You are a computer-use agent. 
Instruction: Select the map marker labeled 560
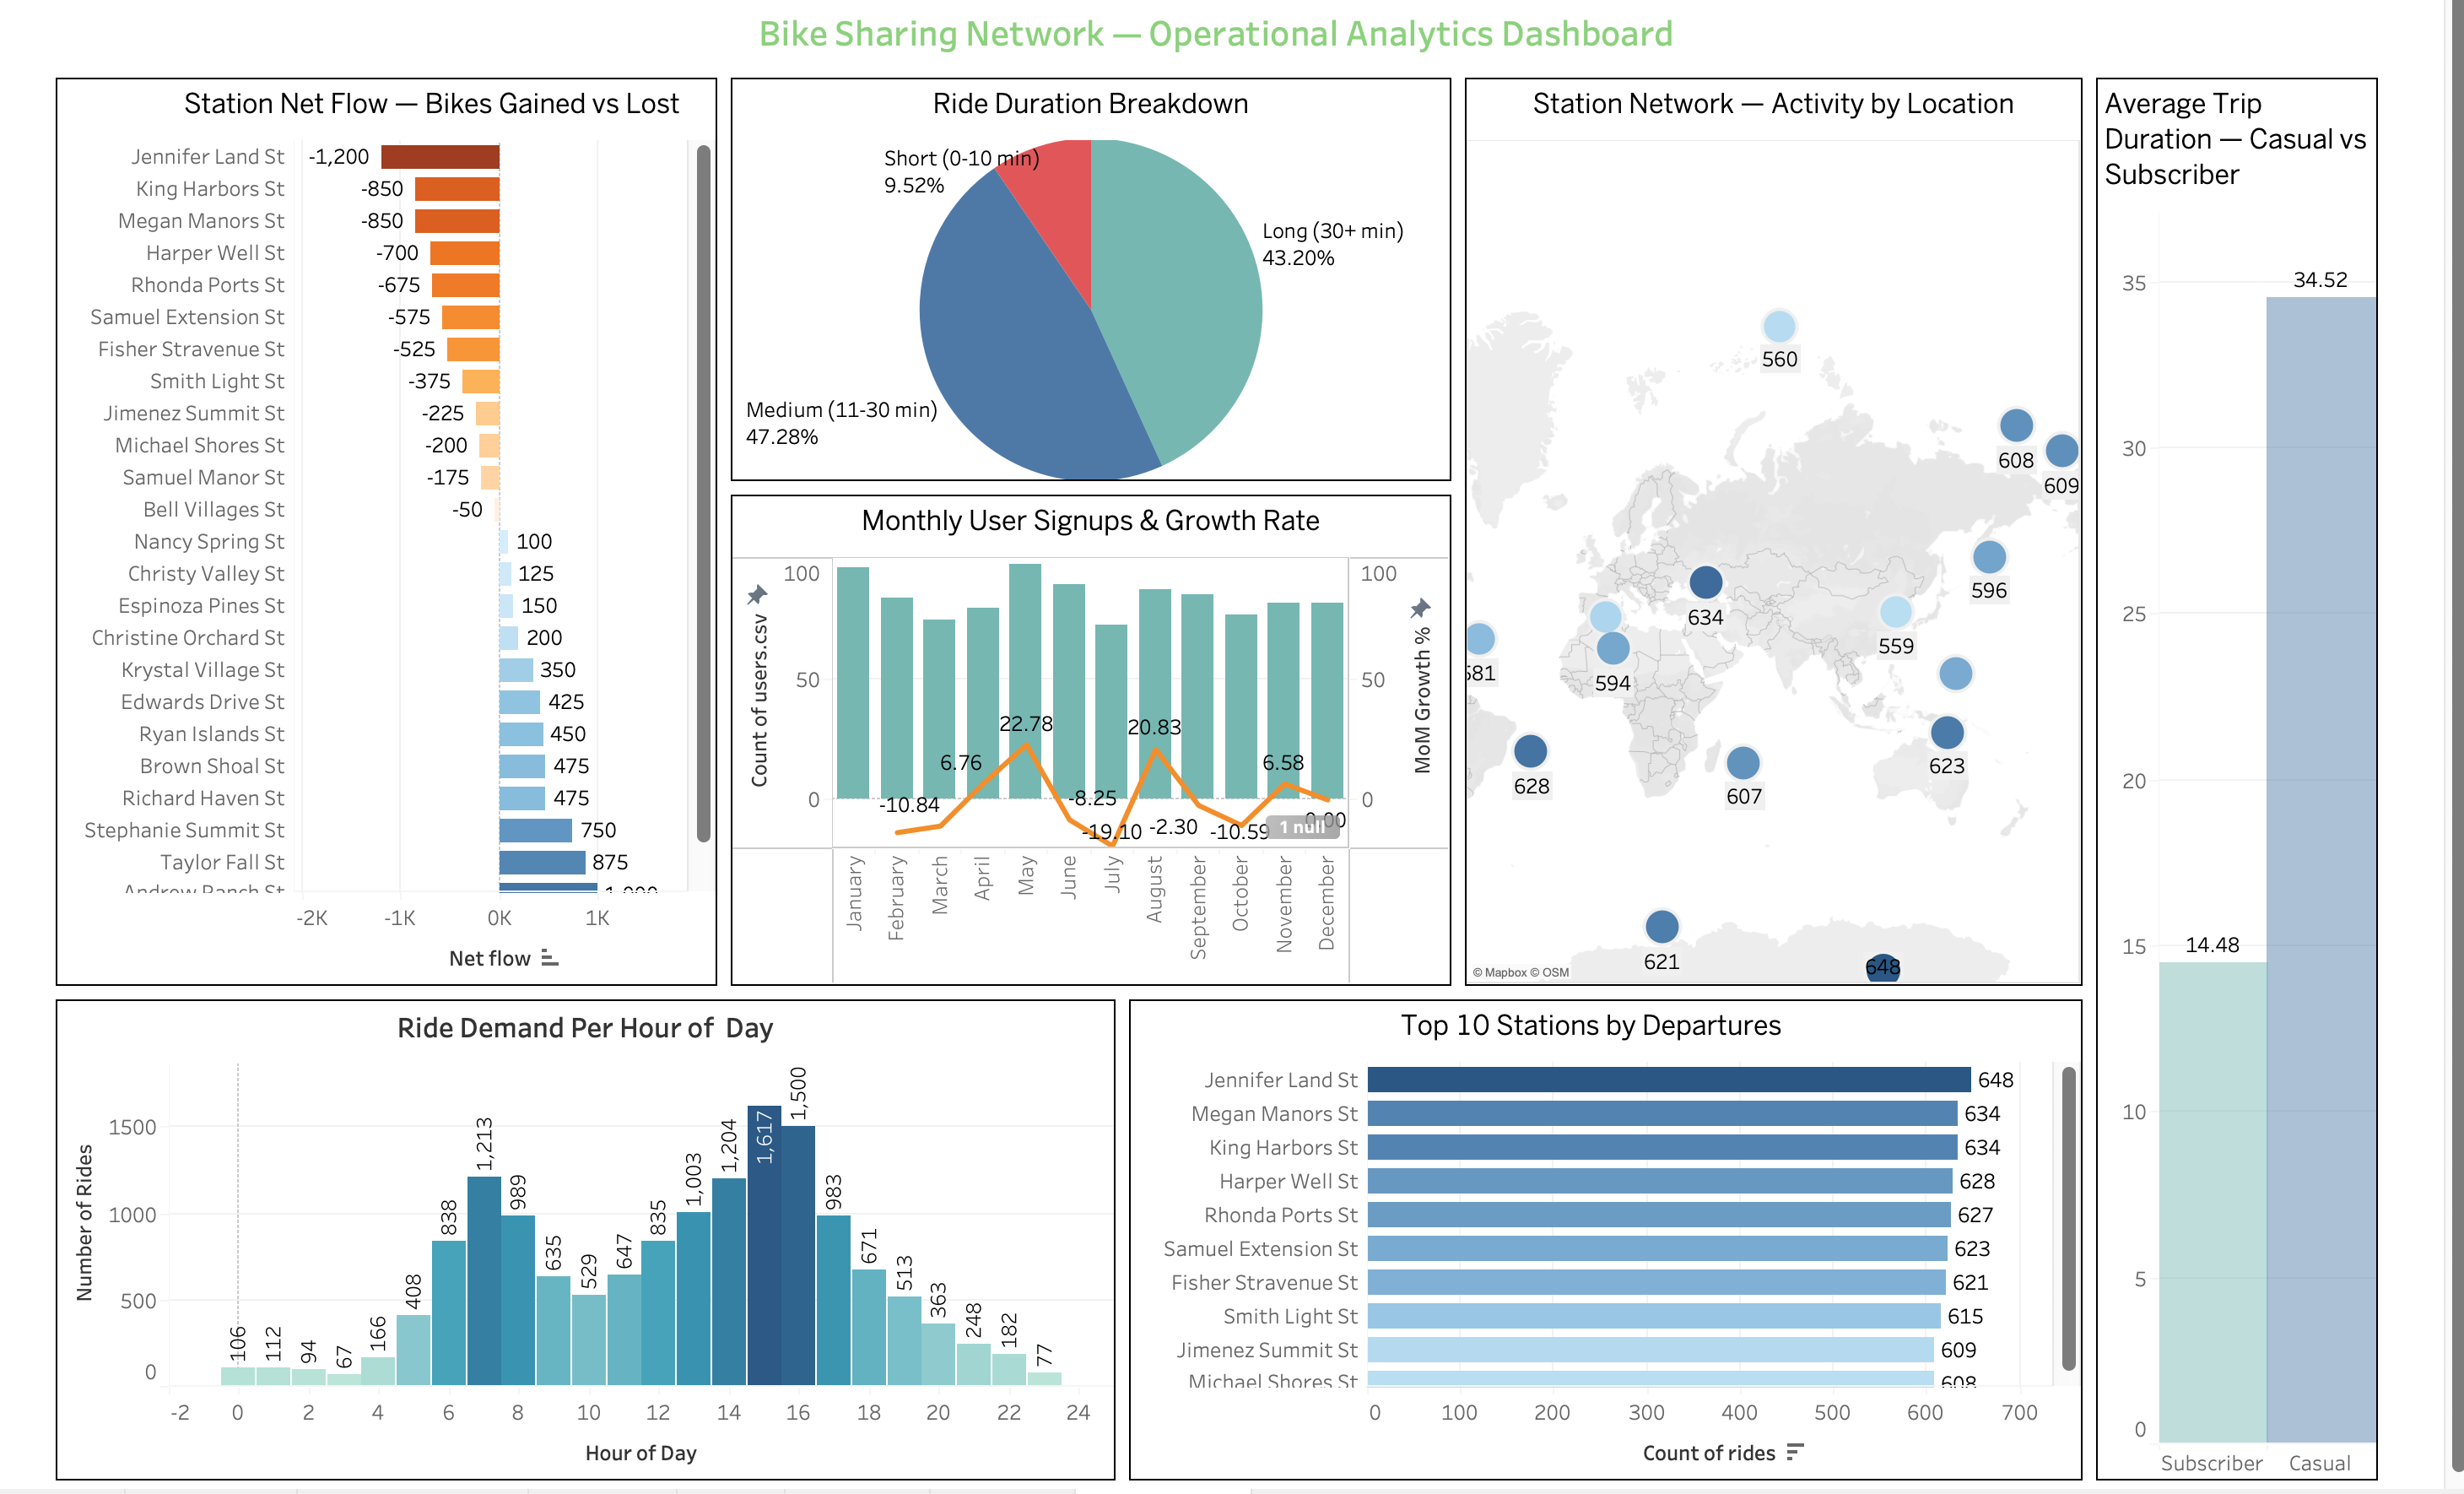coord(1779,326)
